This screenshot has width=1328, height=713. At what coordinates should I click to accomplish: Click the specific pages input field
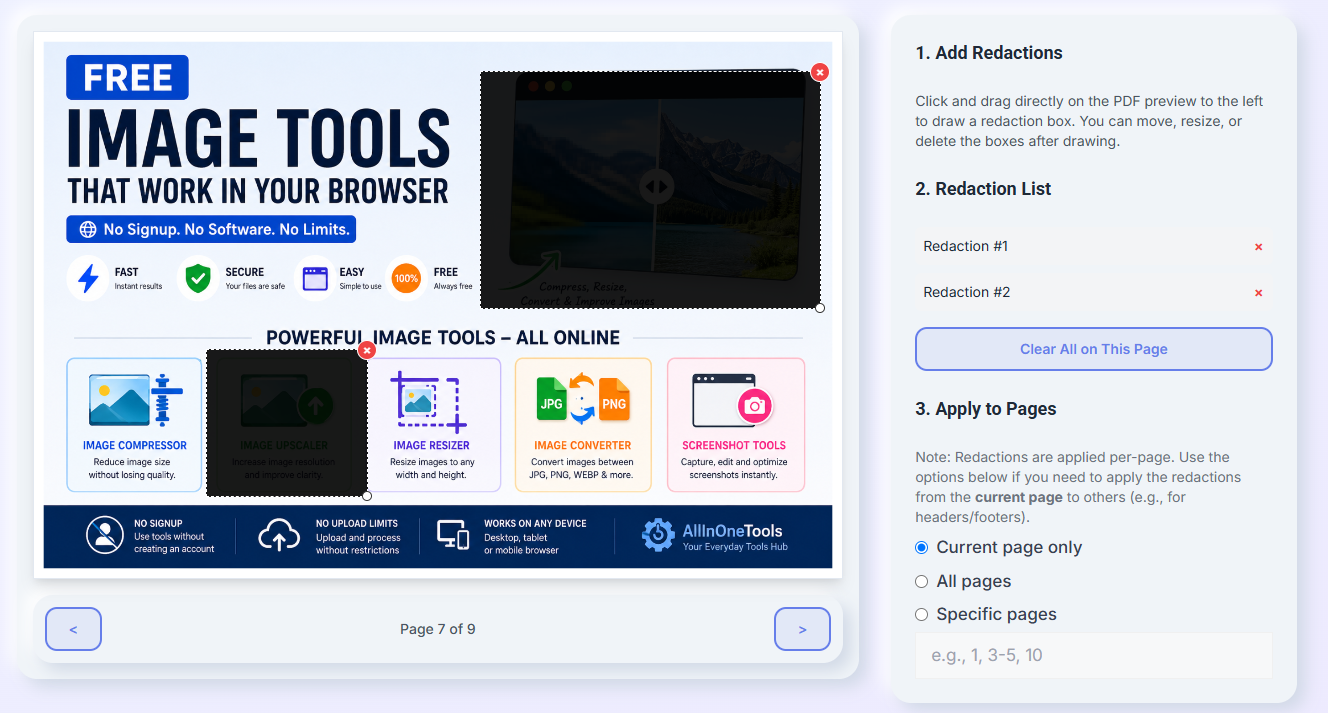(1094, 656)
